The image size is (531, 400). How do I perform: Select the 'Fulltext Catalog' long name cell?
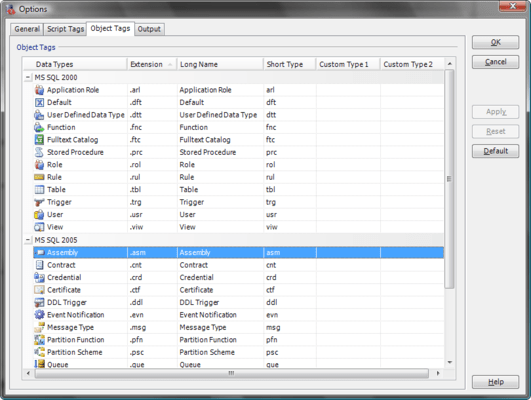pyautogui.click(x=220, y=140)
